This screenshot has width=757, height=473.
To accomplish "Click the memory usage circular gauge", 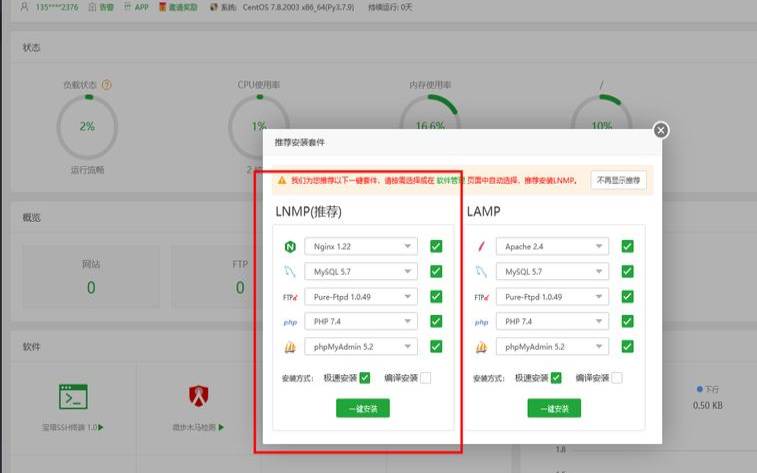I will click(x=430, y=123).
